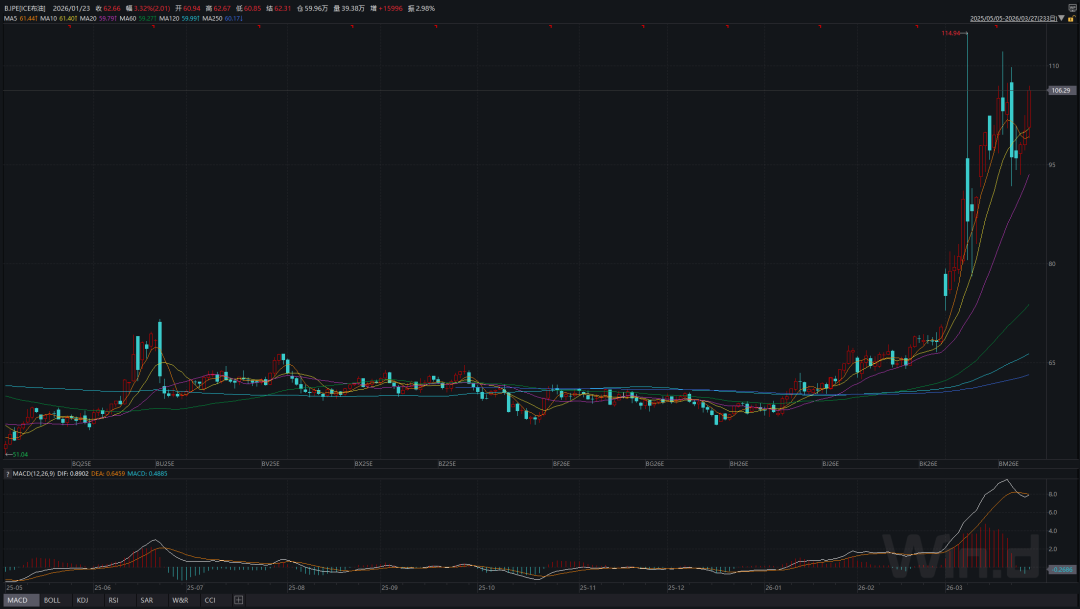Open the W&R indicator tab
The width and height of the screenshot is (1080, 609).
click(x=179, y=600)
